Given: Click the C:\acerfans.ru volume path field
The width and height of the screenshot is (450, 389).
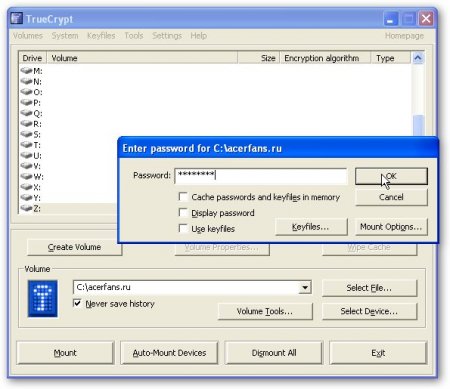Looking at the screenshot, I should (186, 287).
